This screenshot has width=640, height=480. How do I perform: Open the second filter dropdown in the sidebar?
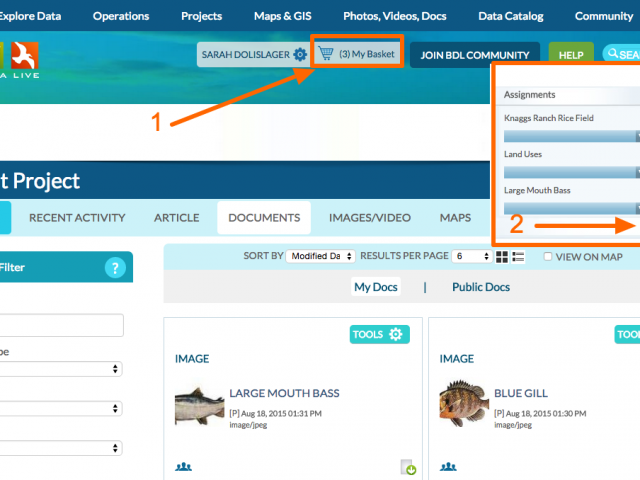pyautogui.click(x=60, y=409)
